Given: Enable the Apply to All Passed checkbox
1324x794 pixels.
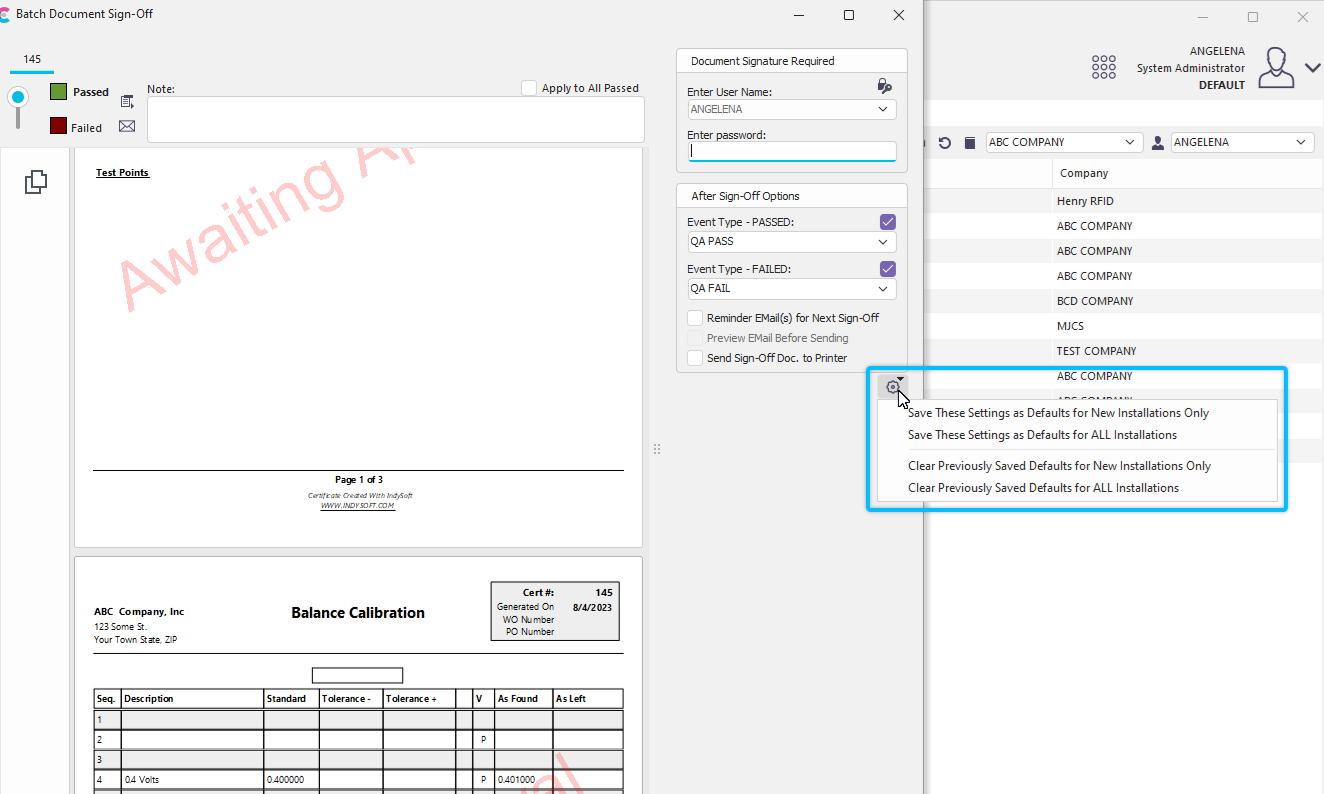Looking at the screenshot, I should pyautogui.click(x=529, y=88).
